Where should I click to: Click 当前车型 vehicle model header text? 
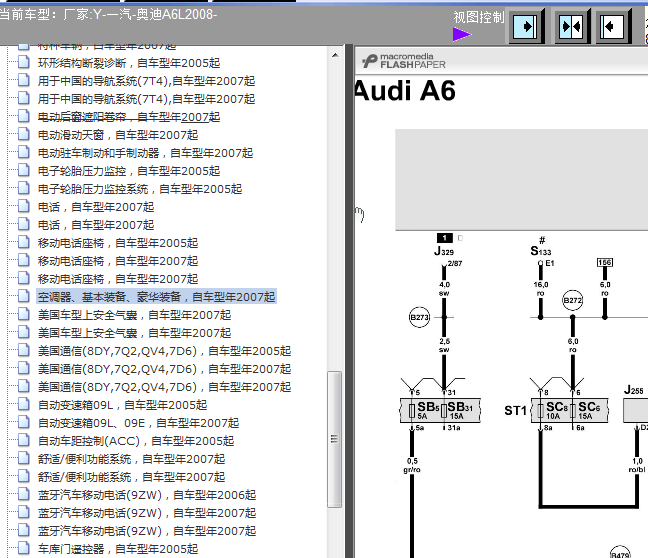pos(108,14)
